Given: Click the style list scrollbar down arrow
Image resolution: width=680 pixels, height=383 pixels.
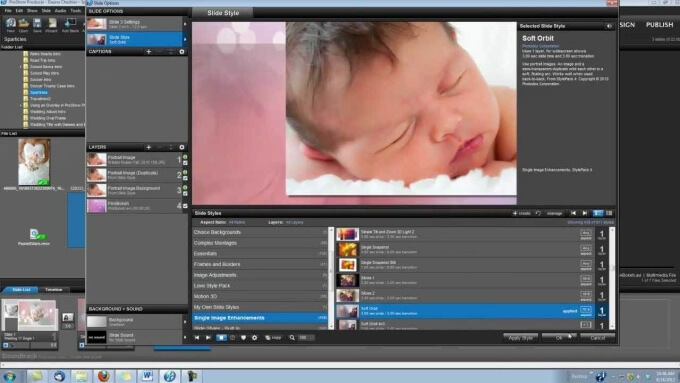Looking at the screenshot, I should tap(612, 326).
